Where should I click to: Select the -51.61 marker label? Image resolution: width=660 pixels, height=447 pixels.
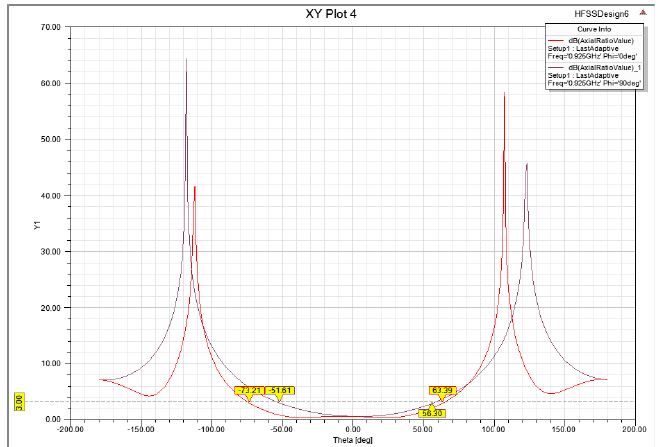pos(280,390)
